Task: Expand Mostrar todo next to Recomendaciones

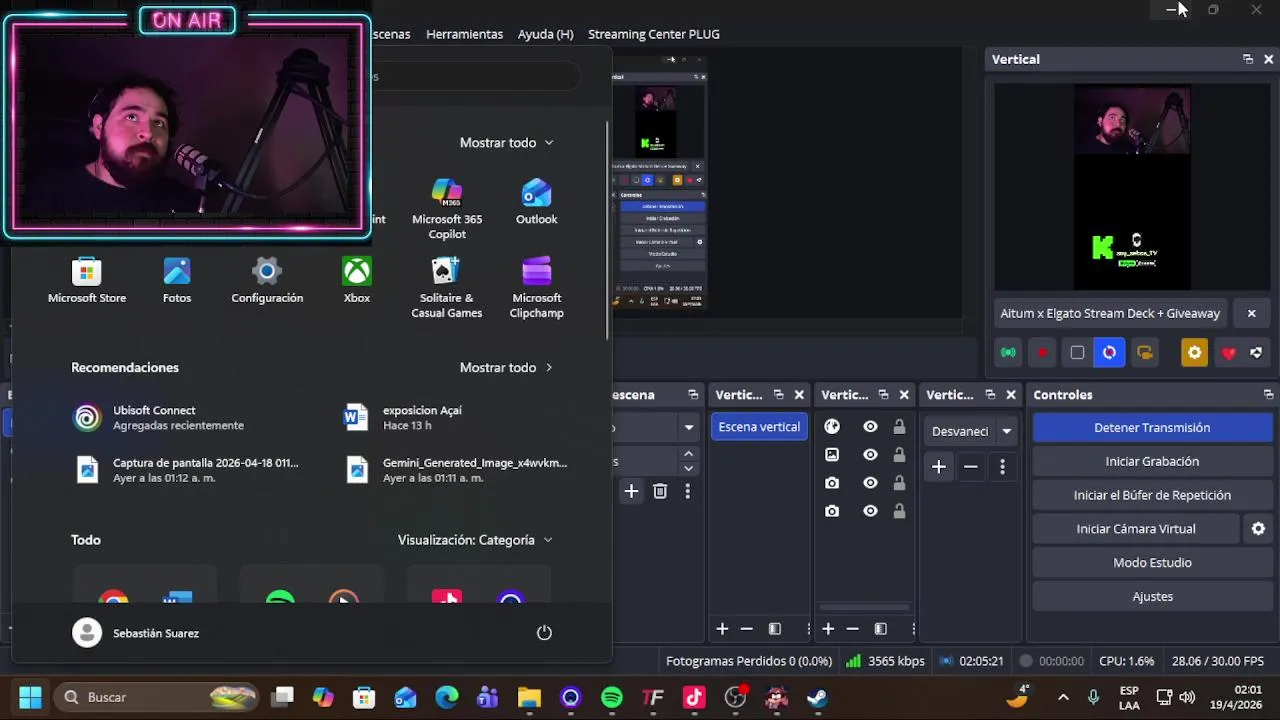Action: [506, 367]
